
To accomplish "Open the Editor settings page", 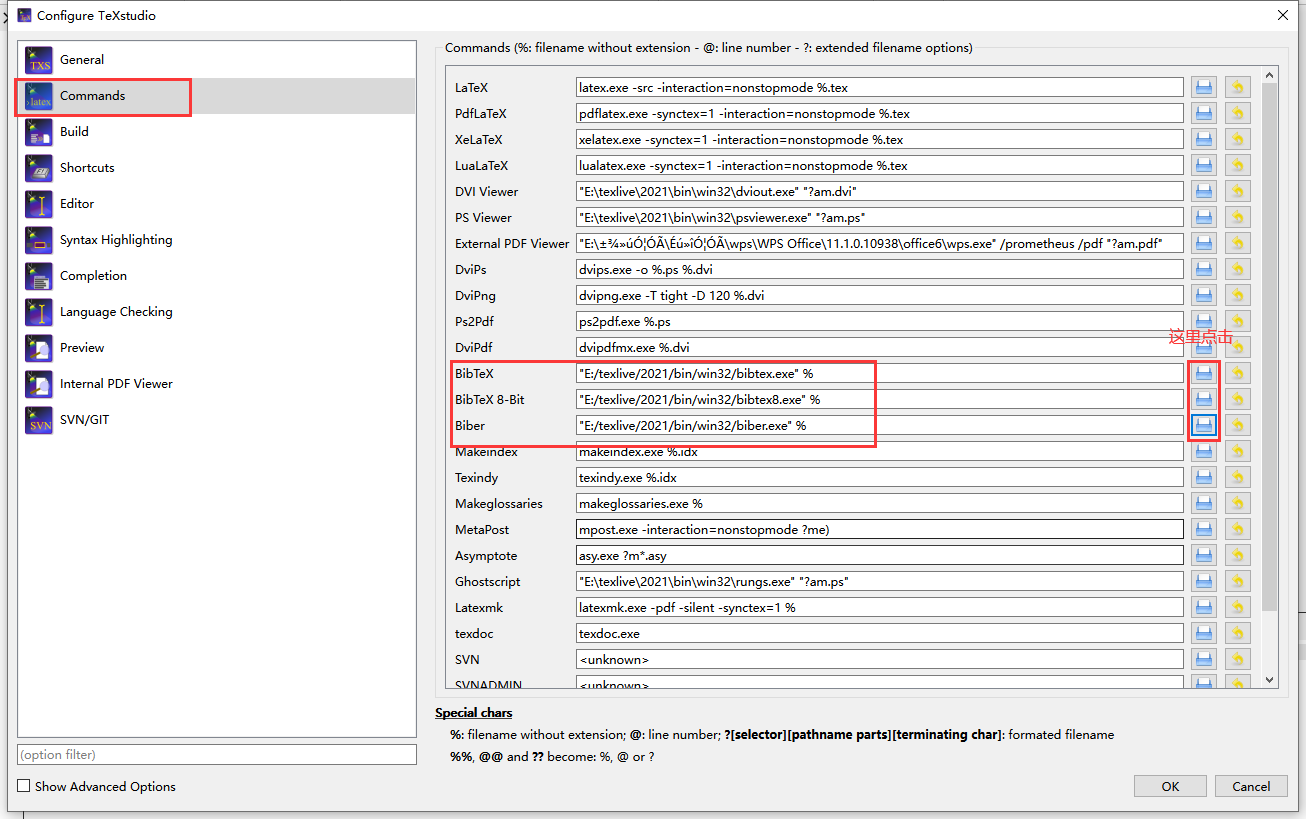I will coord(216,204).
